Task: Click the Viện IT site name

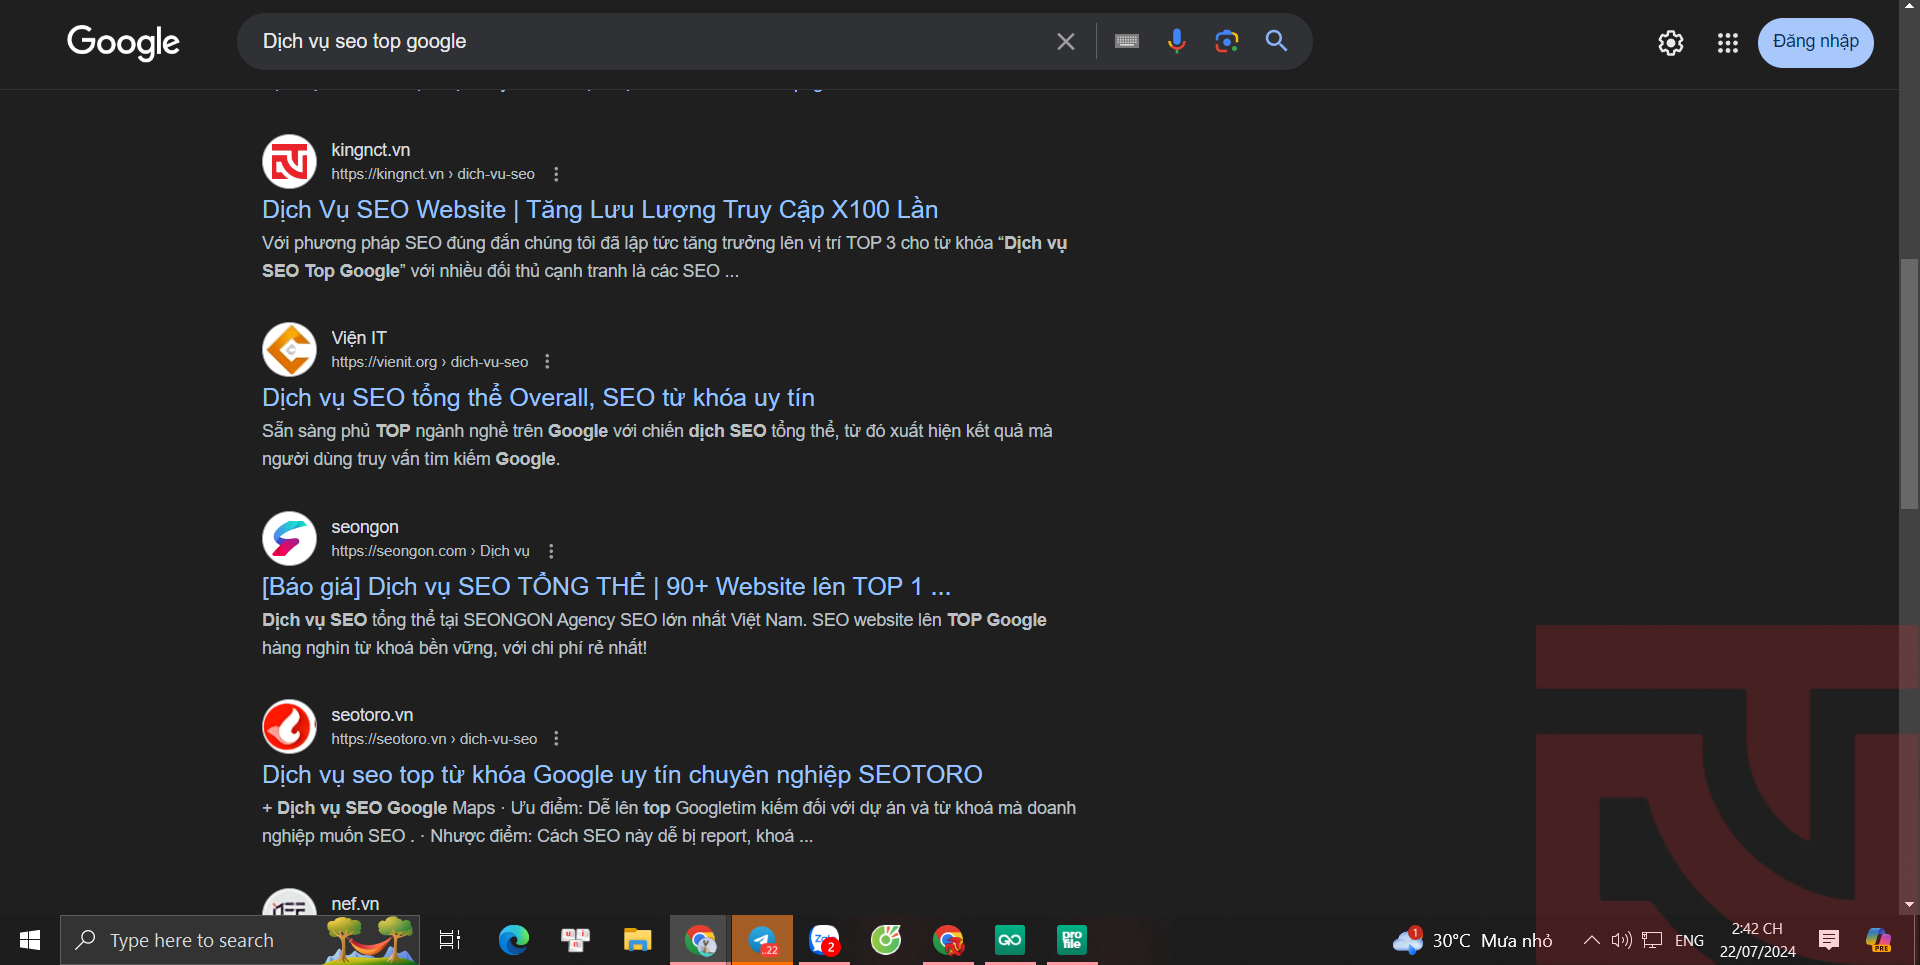Action: tap(359, 338)
